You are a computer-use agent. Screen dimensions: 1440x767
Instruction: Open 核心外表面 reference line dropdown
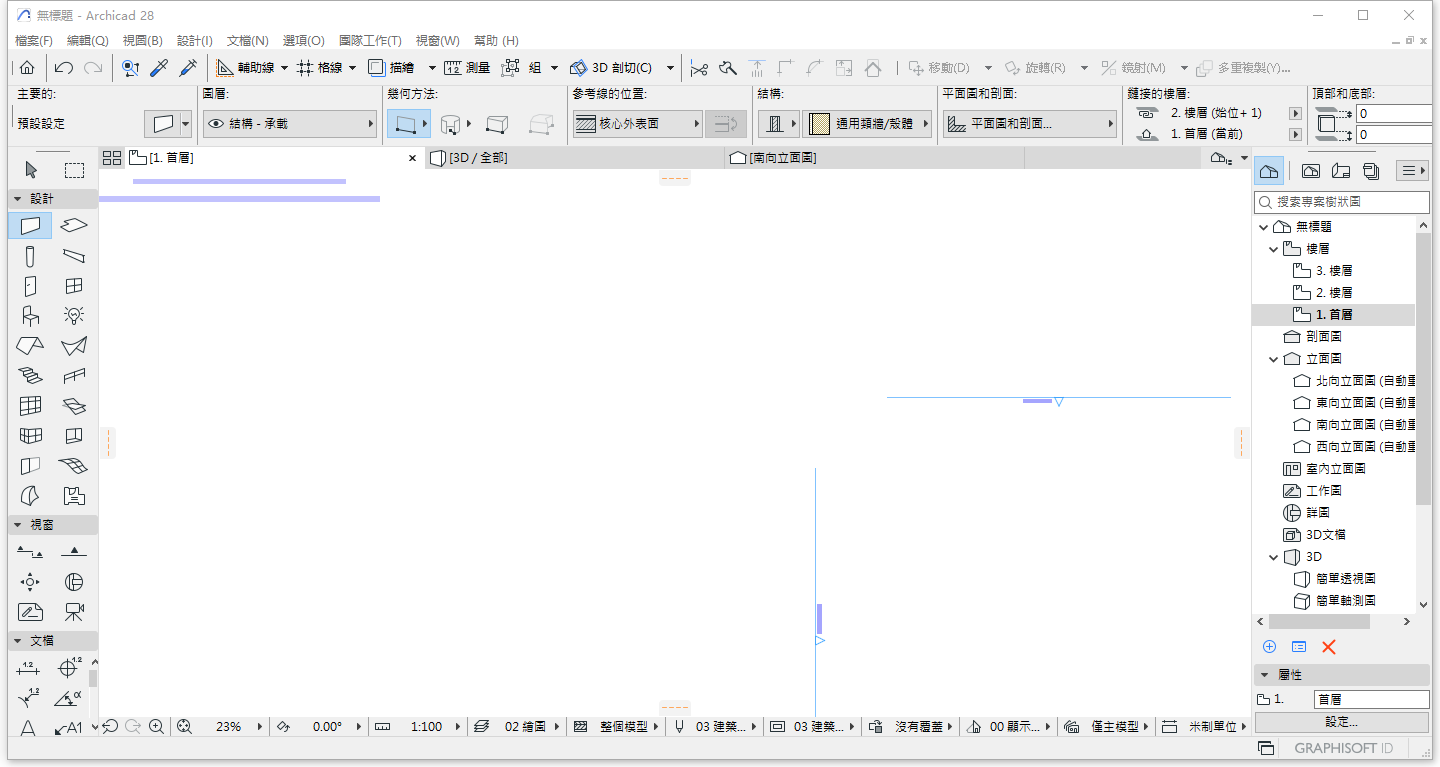point(638,124)
